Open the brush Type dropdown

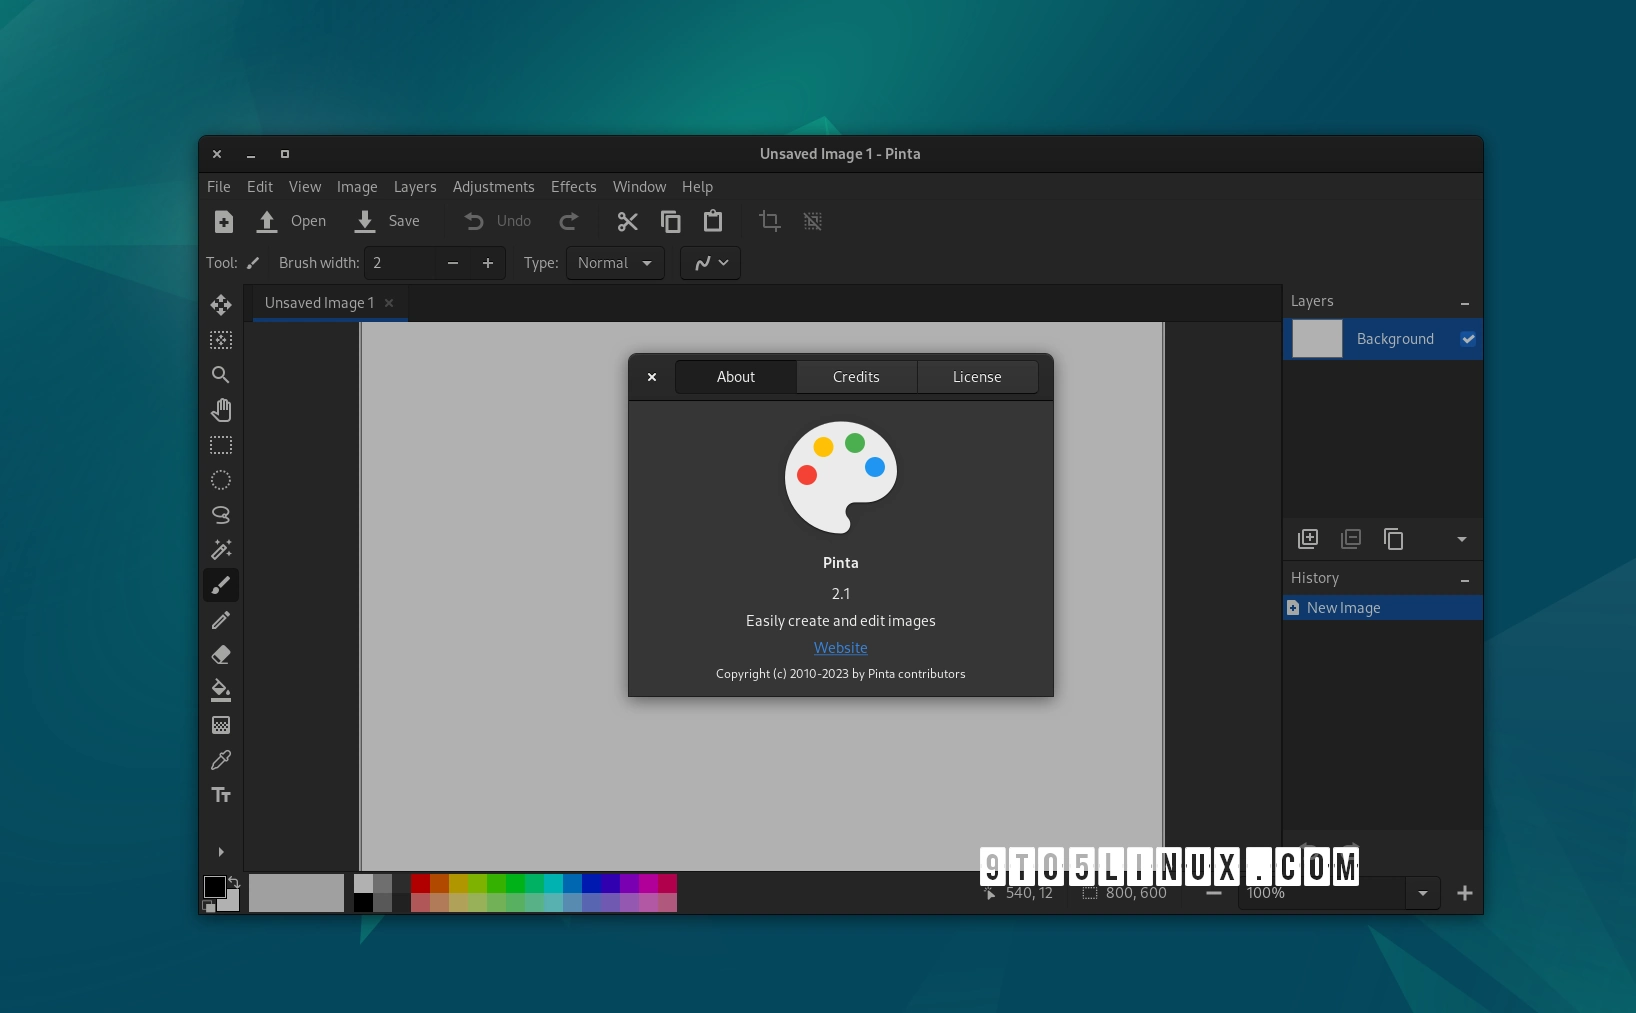pyautogui.click(x=615, y=263)
